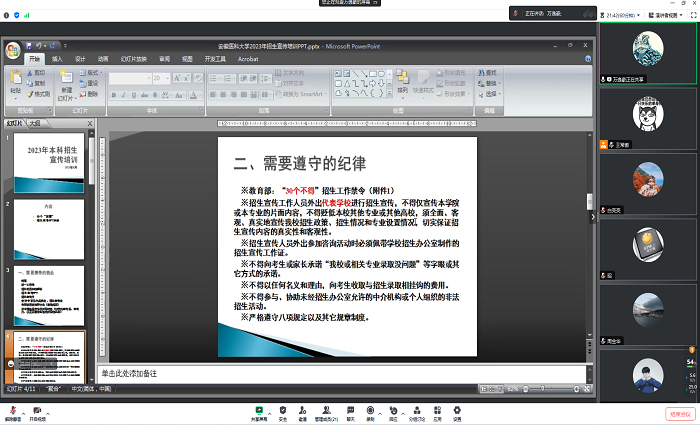Unmute microphone in the meeting toolbar
Viewport: 700px width, 425px height.
click(11, 410)
